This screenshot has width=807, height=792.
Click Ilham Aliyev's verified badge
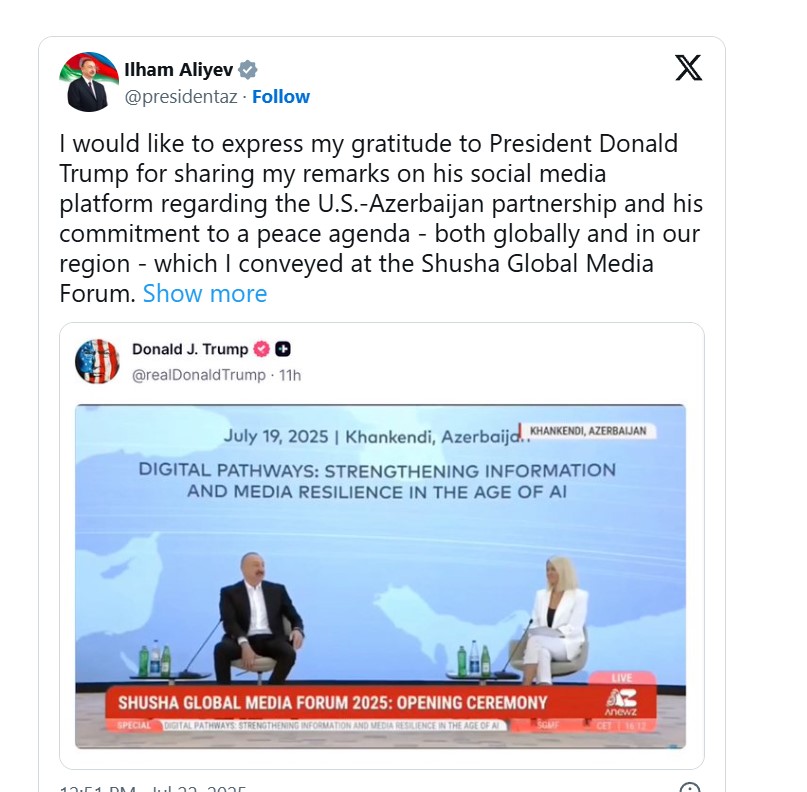click(x=248, y=70)
